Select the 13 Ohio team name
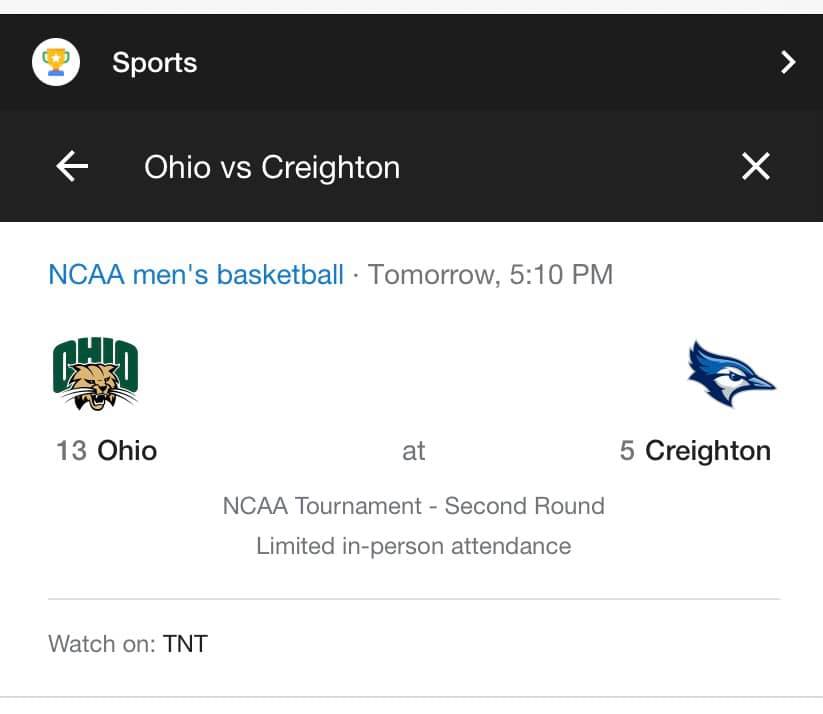The image size is (823, 714). [x=107, y=450]
